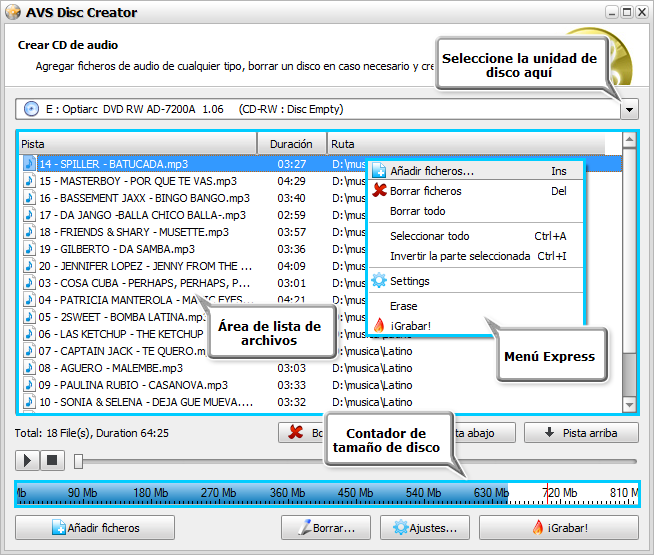The image size is (654, 555).
Task: Choose Invertir la parte seleccionada menu entry
Action: click(476, 256)
